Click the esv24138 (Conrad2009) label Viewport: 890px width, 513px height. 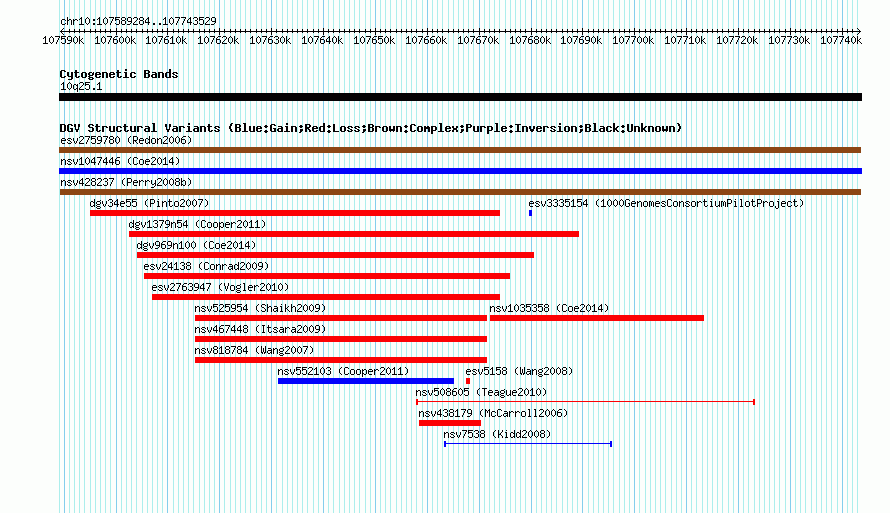click(x=206, y=266)
